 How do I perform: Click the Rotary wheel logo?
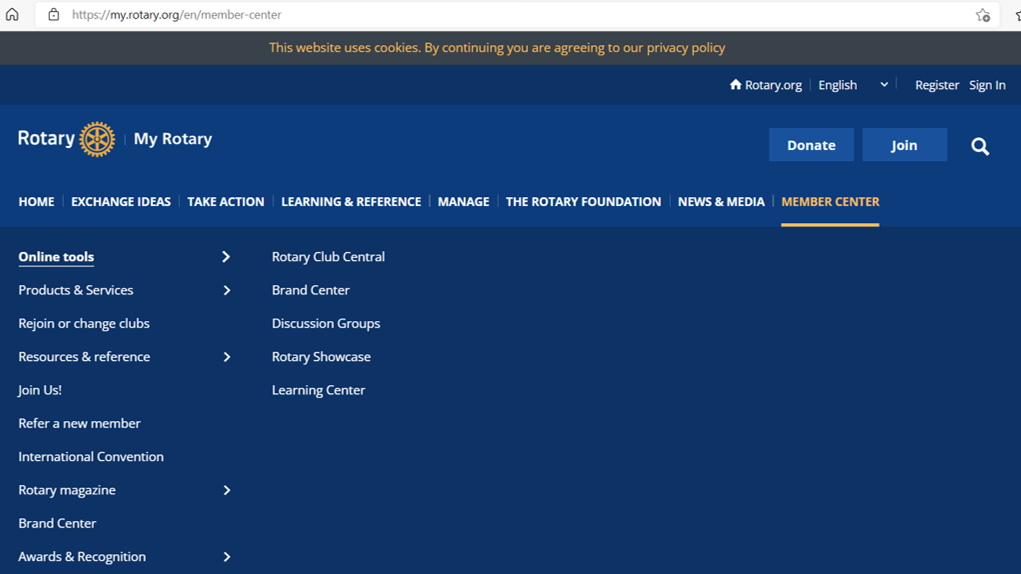[x=97, y=139]
